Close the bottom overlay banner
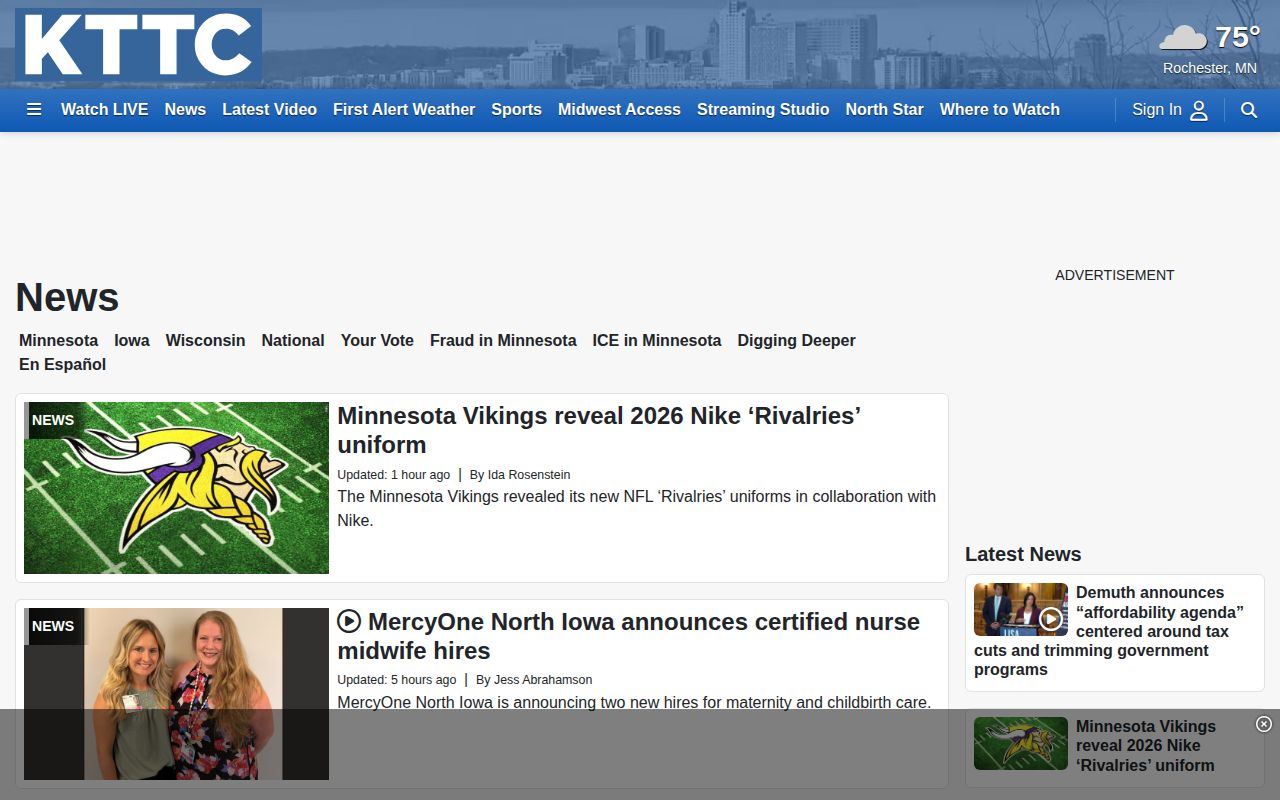Image resolution: width=1280 pixels, height=800 pixels. click(x=1264, y=724)
